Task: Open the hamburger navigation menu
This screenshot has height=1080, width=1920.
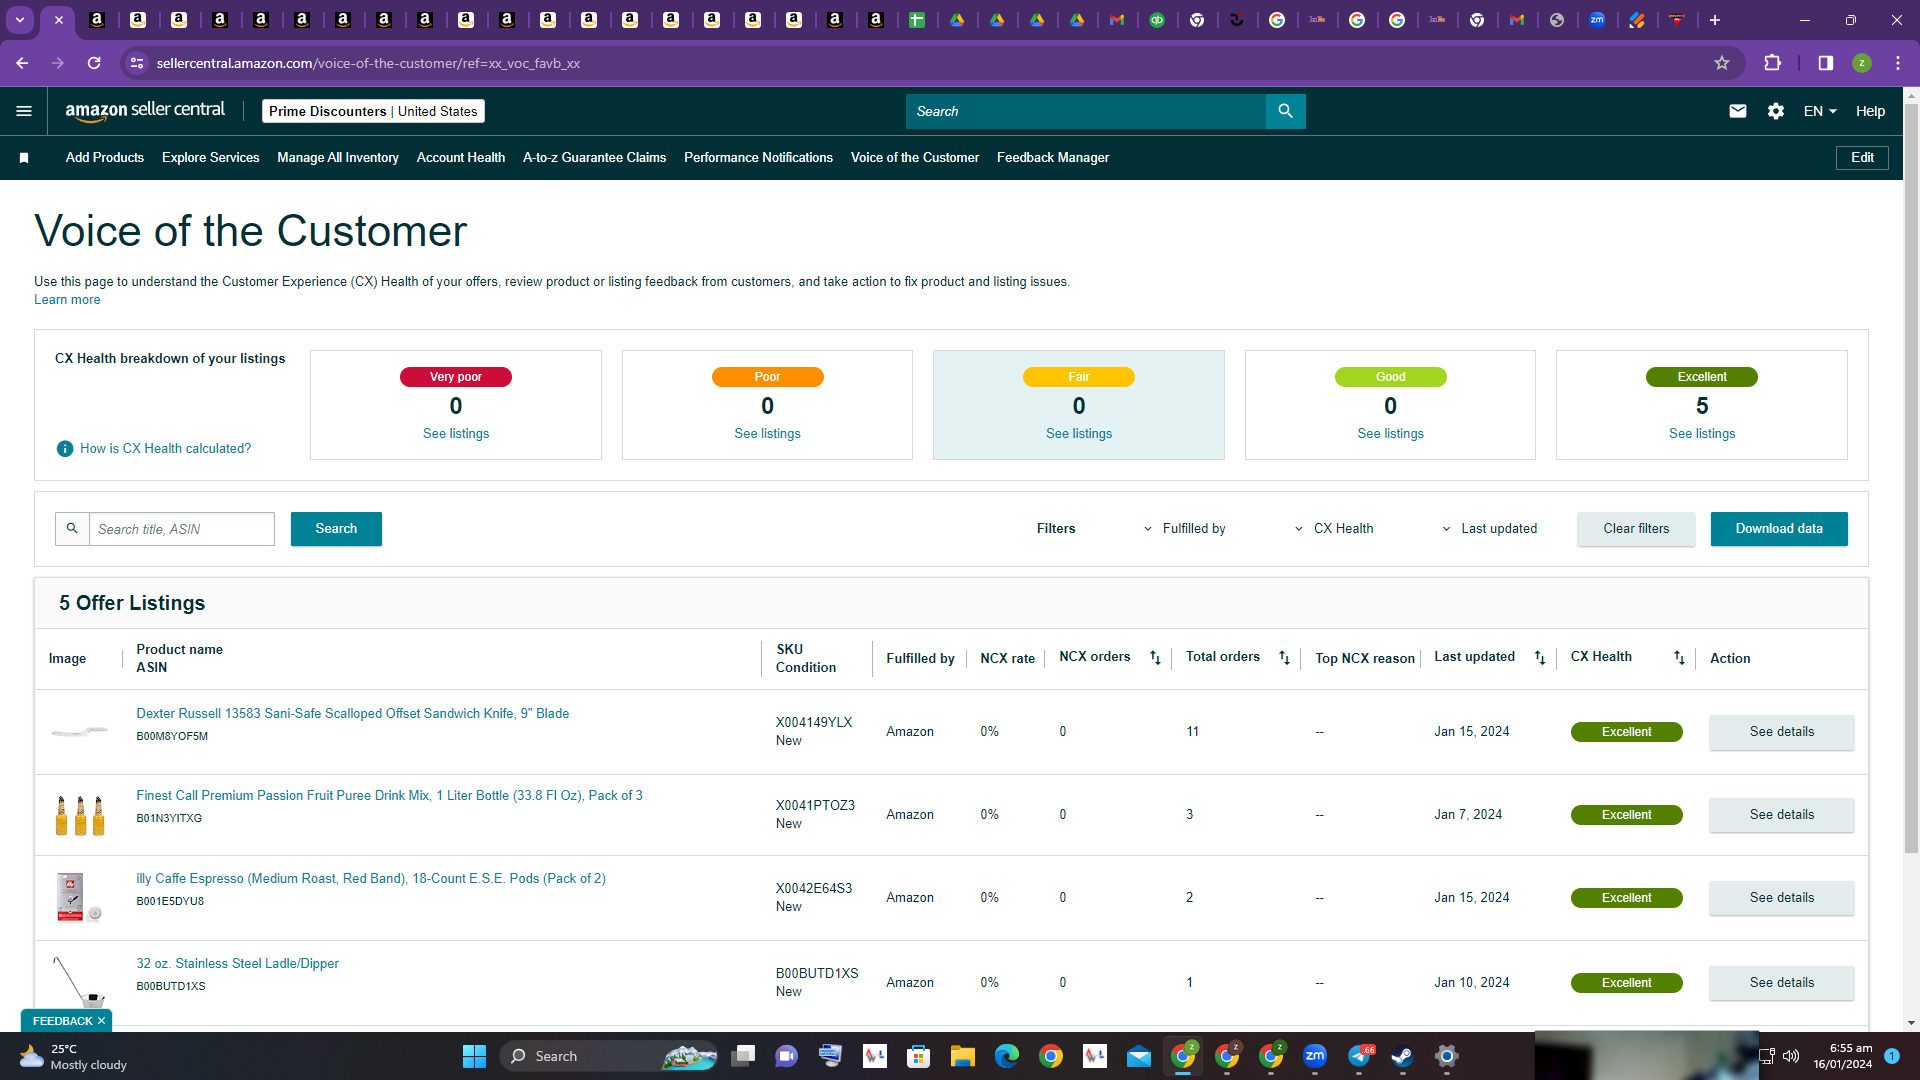Action: 24,111
